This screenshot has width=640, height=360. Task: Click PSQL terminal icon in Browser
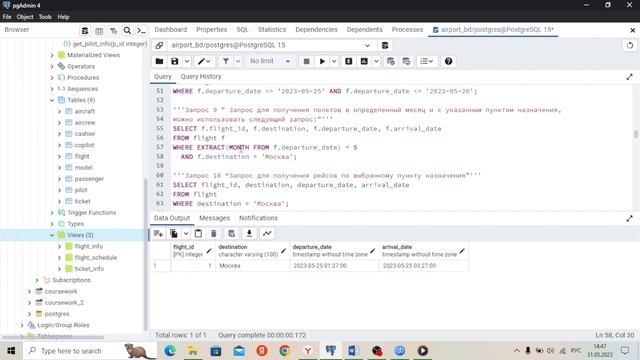(141, 31)
